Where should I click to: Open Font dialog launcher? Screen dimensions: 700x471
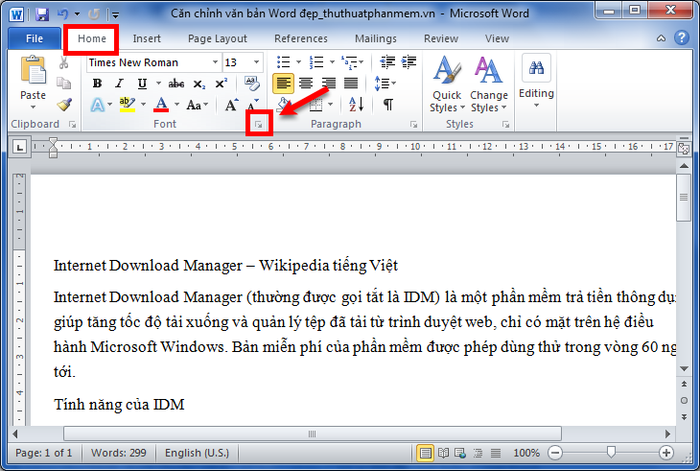click(x=259, y=125)
